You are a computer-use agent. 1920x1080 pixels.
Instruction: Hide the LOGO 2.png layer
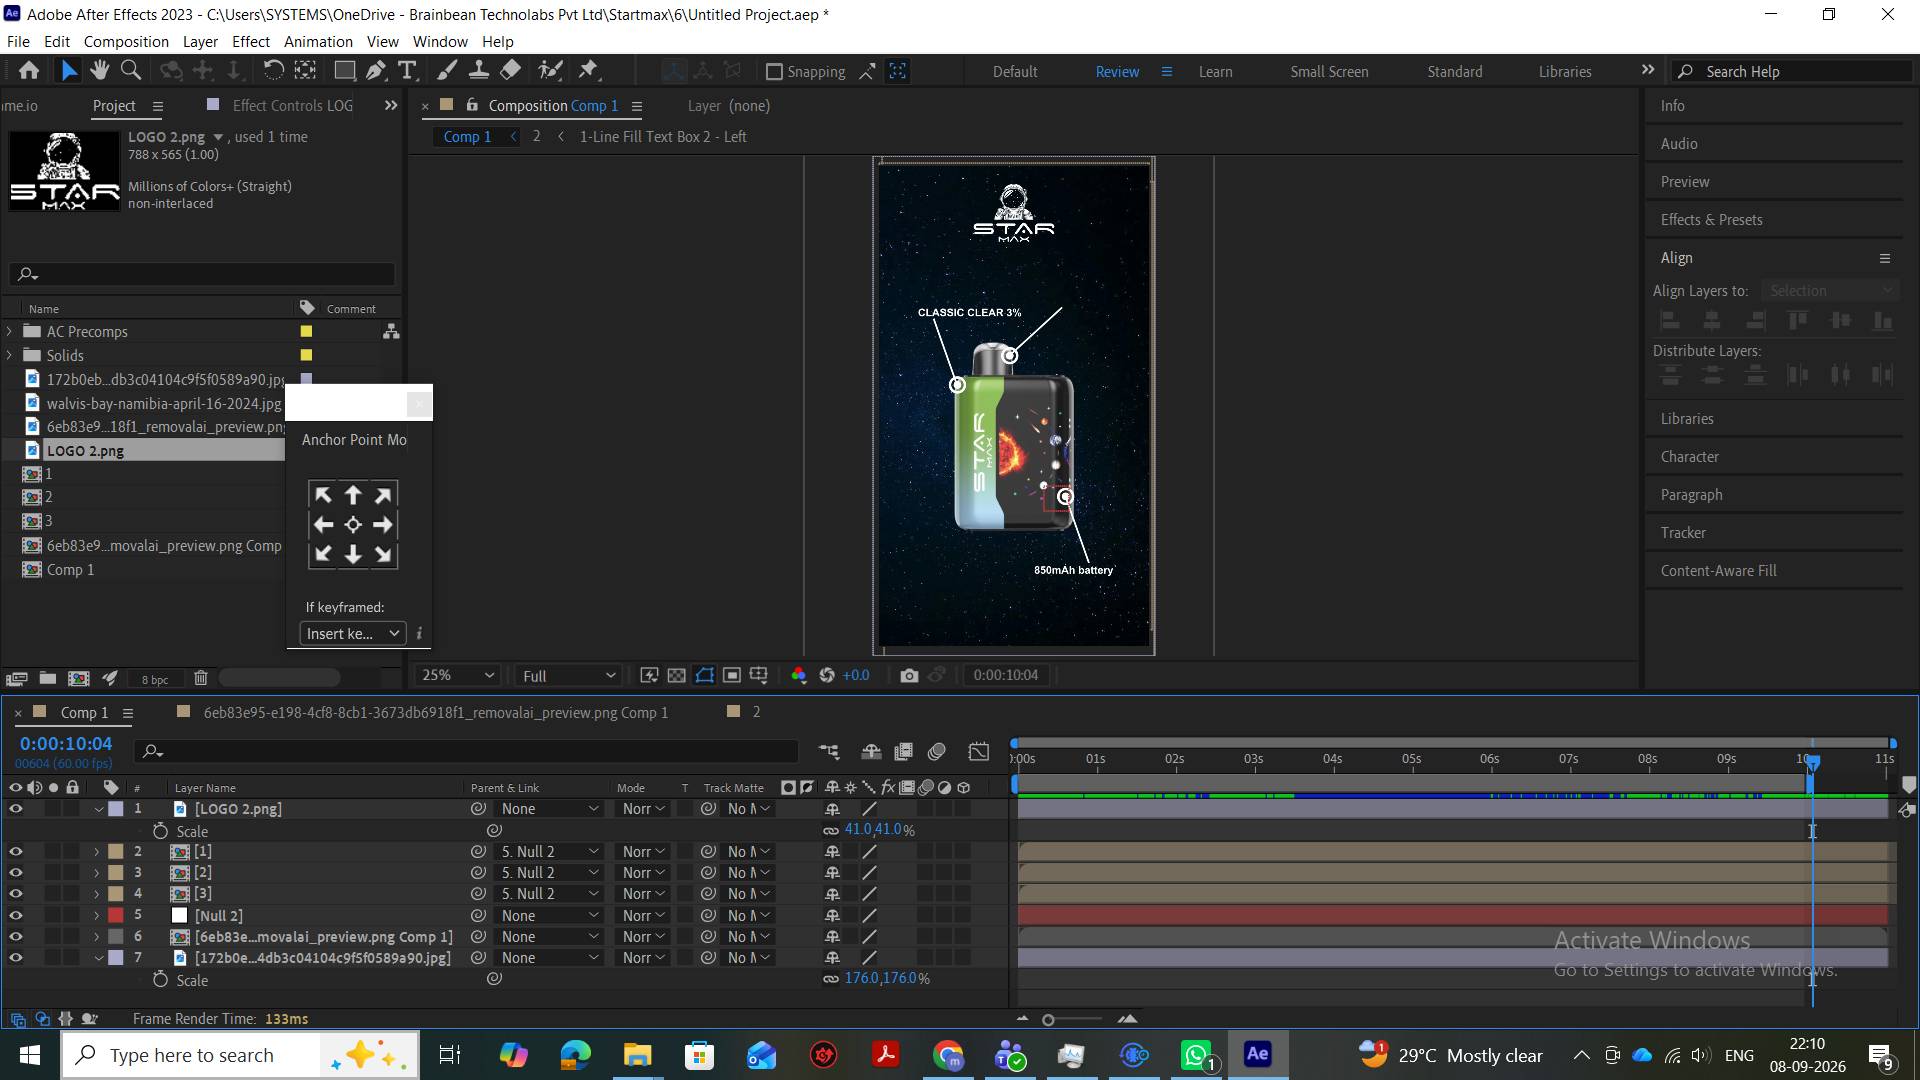coord(15,809)
